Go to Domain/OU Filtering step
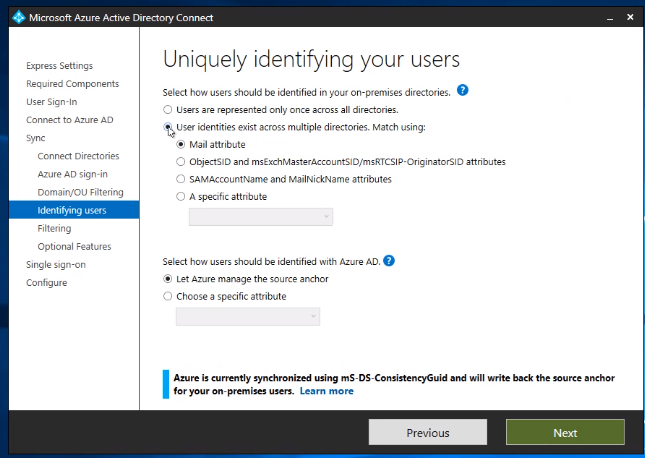The height and width of the screenshot is (458, 645). (x=80, y=193)
